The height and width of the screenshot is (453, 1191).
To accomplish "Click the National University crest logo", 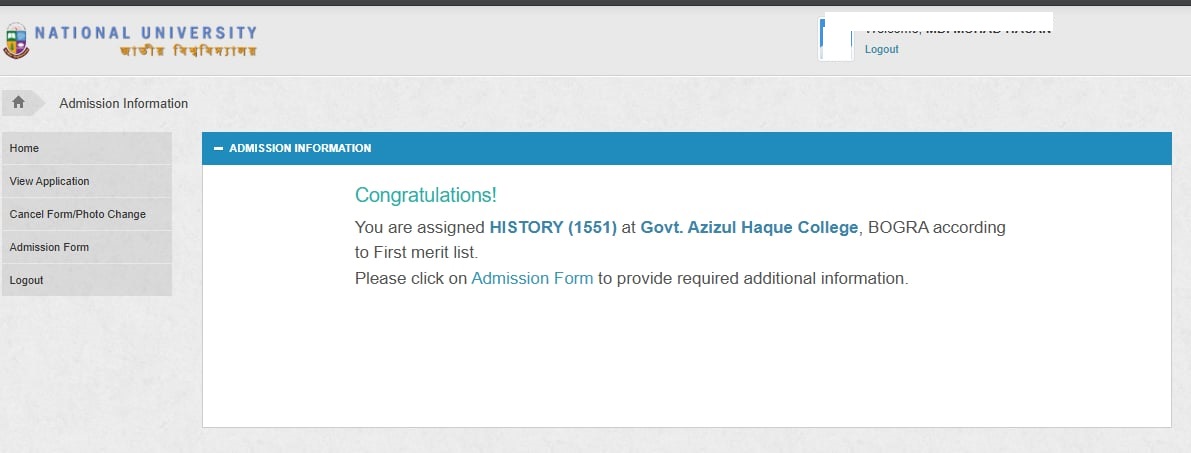I will tap(16, 41).
